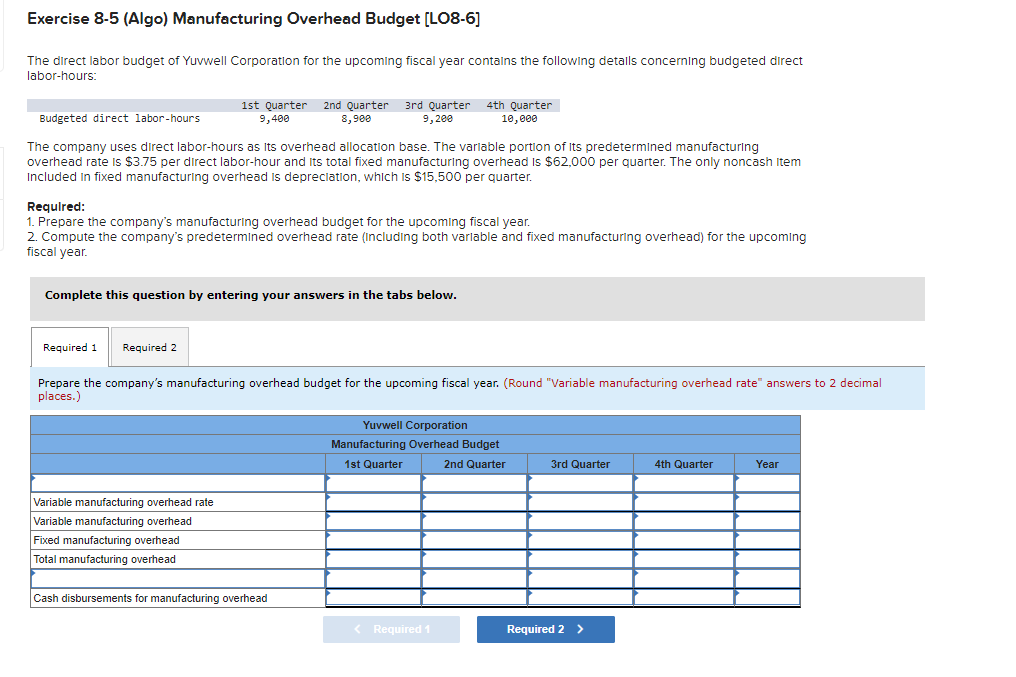
Task: Select 3rd Quarter cell in row above Cash disbursements
Action: tap(581, 578)
